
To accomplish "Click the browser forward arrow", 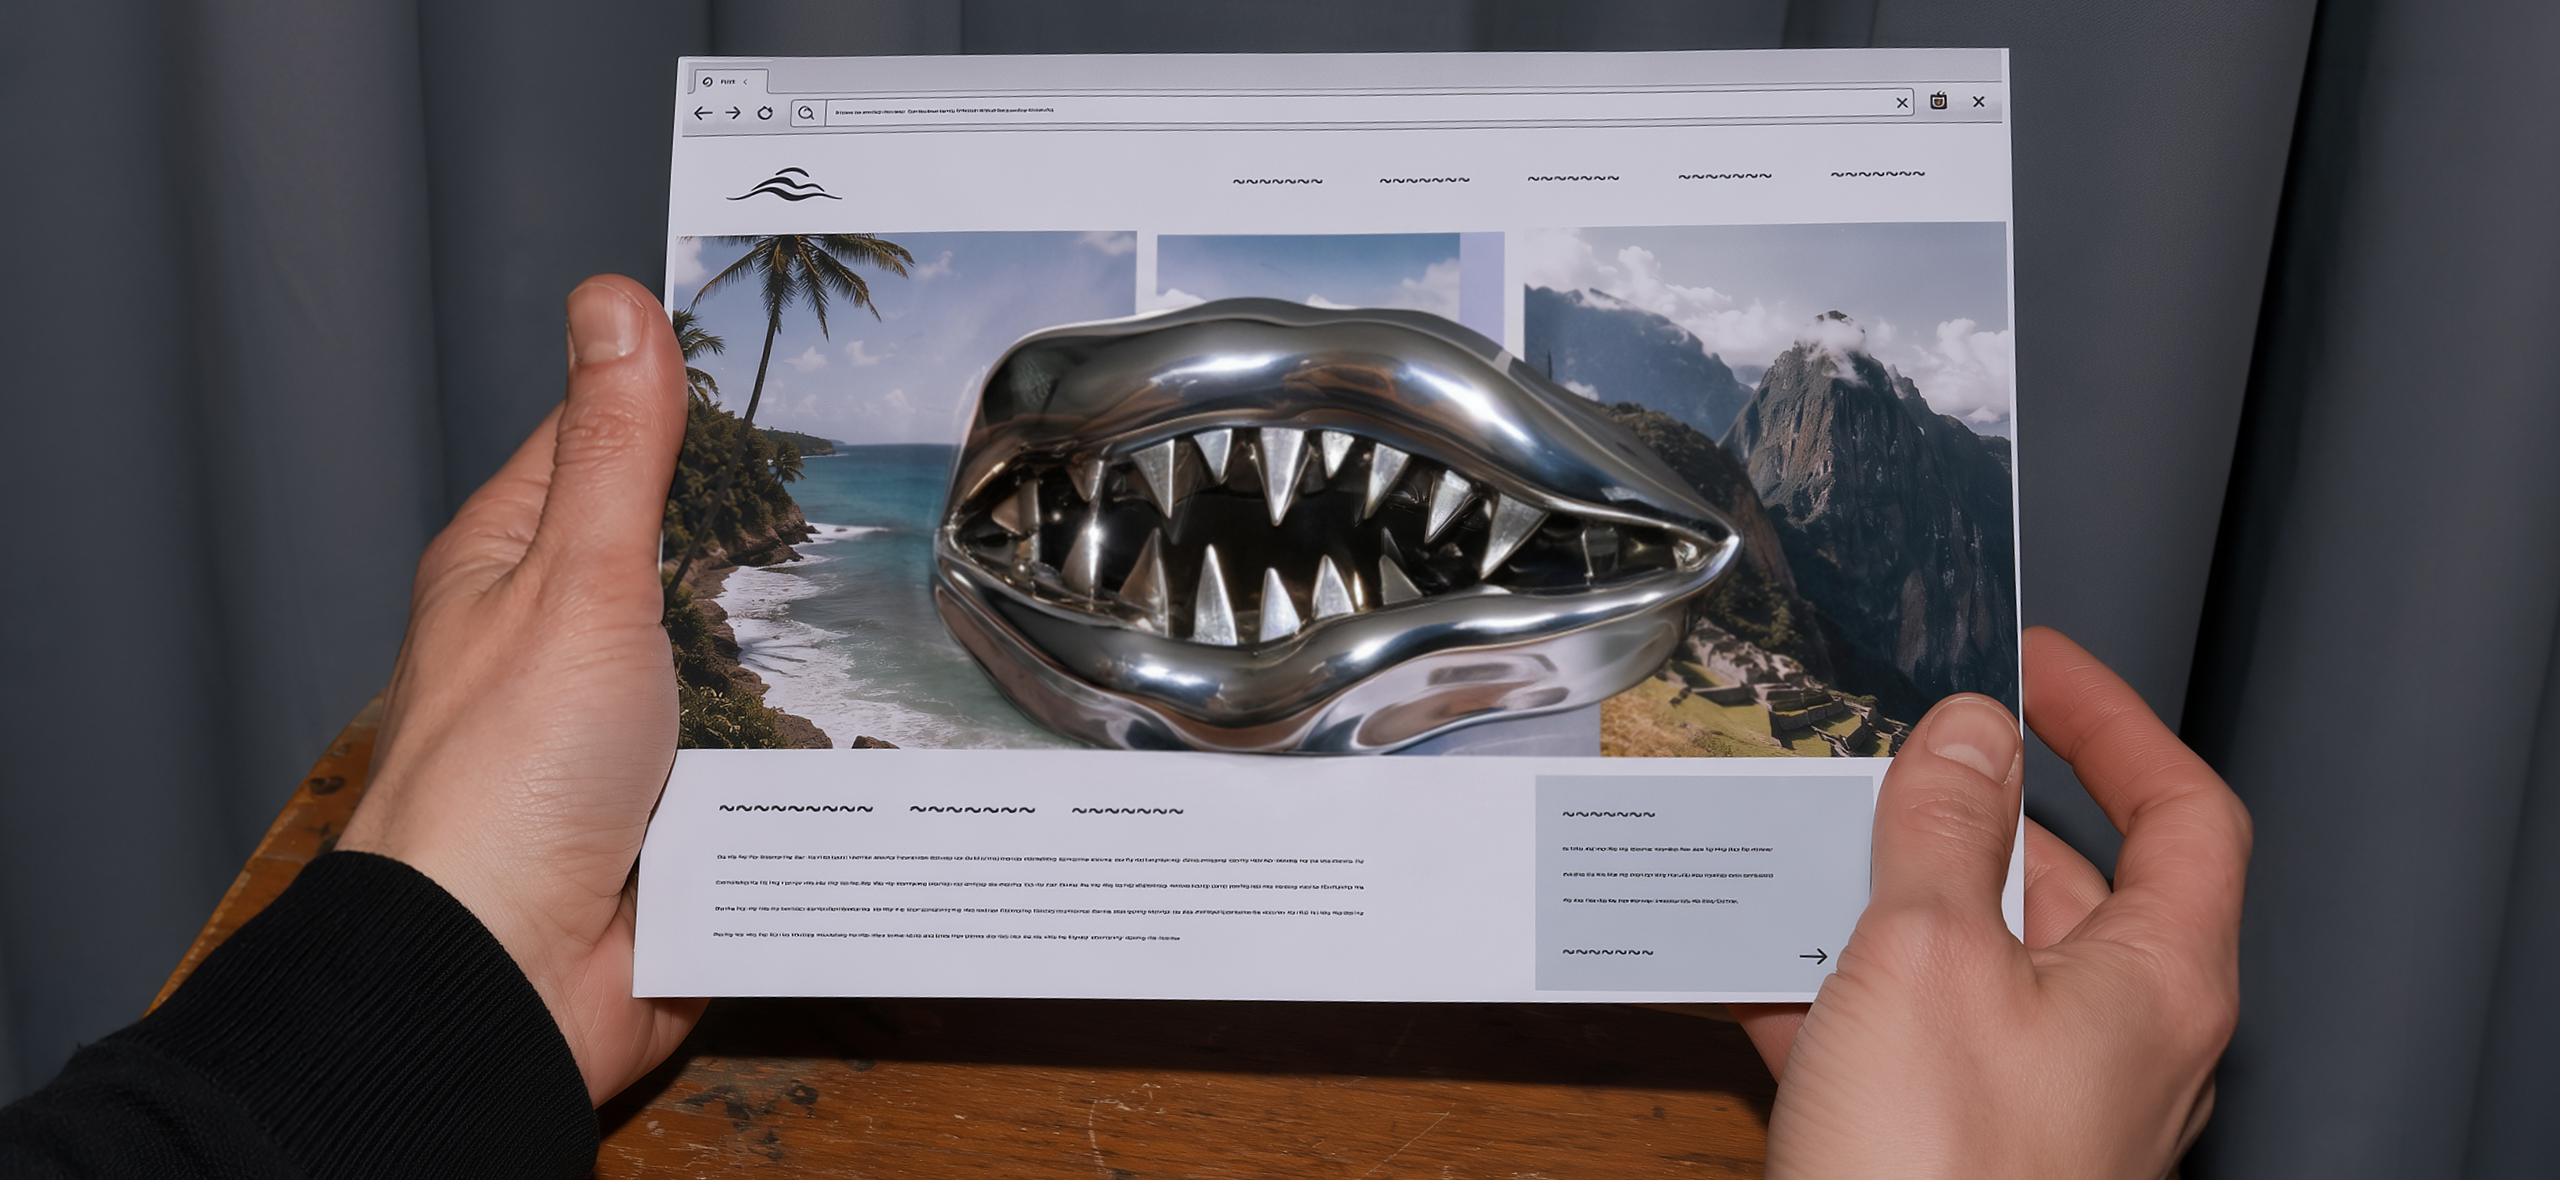I will [733, 113].
